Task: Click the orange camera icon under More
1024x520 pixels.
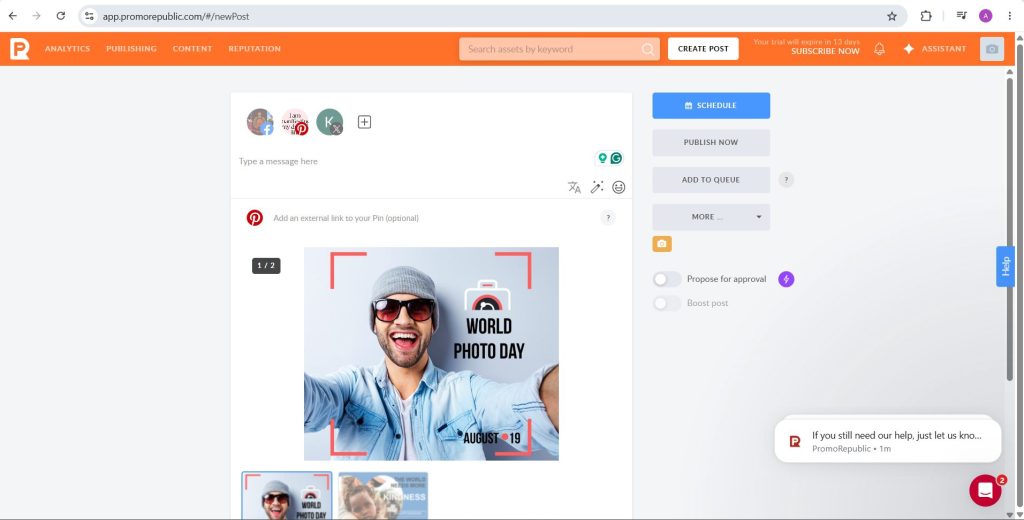Action: click(x=662, y=244)
